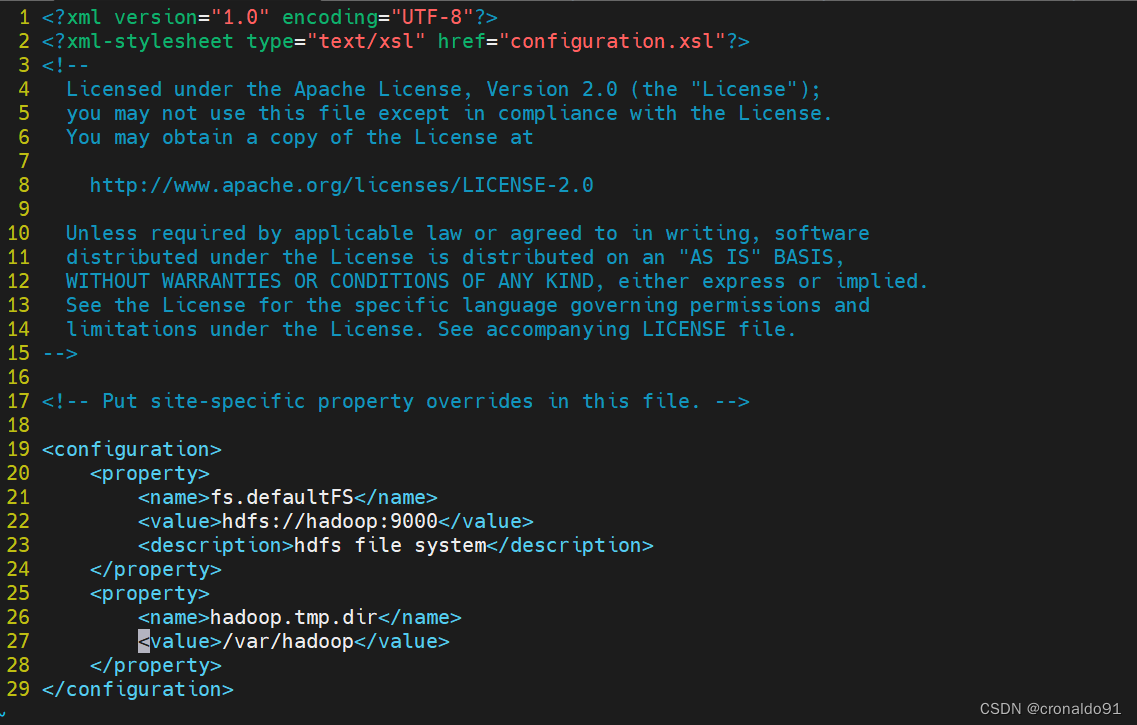This screenshot has height=725, width=1137.
Task: Click the 'WITHOUT WARRANTIES OR CONDITIONS' comment line
Action: 497,281
